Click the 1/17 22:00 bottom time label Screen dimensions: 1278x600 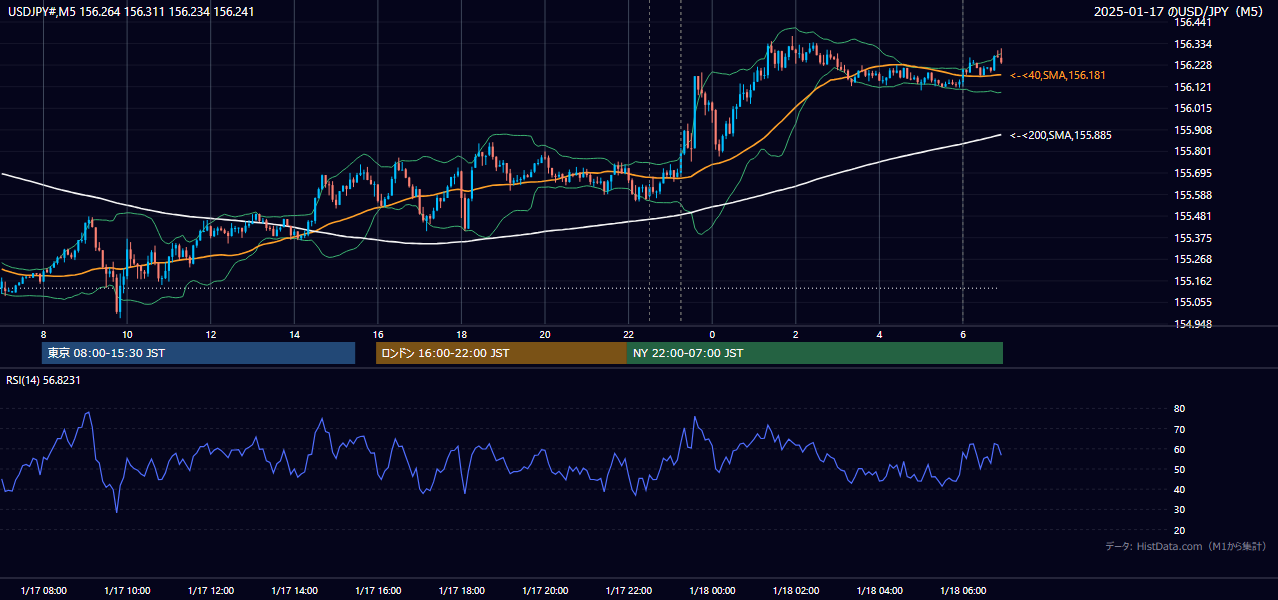pos(628,591)
